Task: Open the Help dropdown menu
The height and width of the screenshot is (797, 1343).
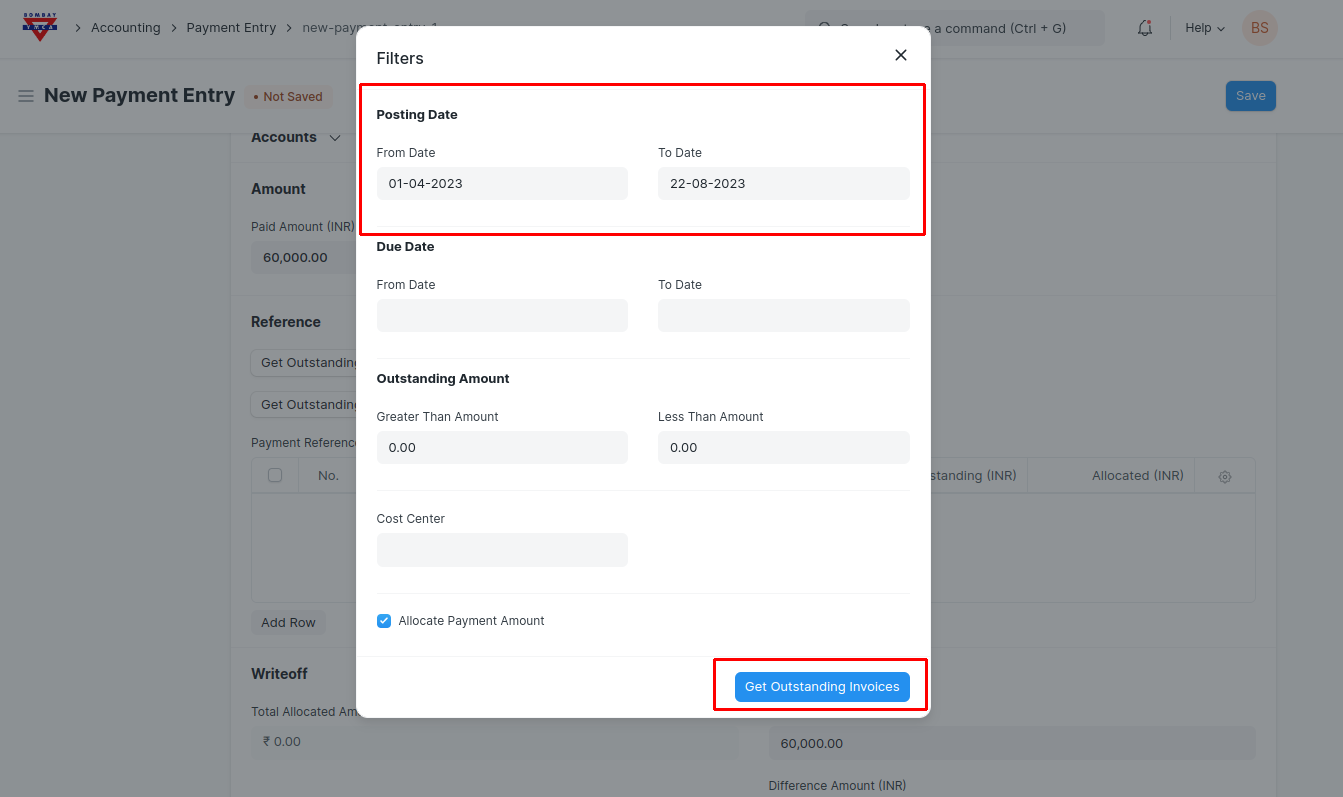Action: tap(1204, 28)
